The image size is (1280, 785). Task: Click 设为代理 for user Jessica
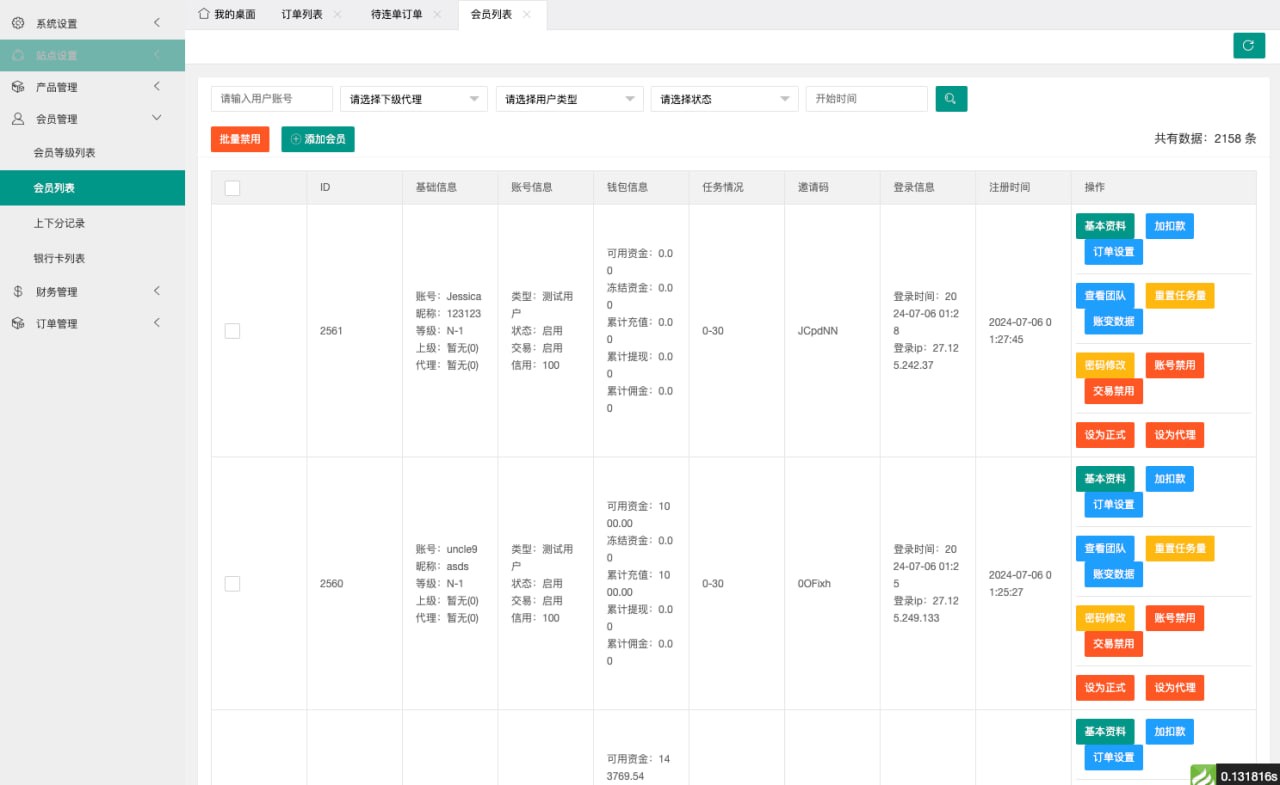[1175, 435]
